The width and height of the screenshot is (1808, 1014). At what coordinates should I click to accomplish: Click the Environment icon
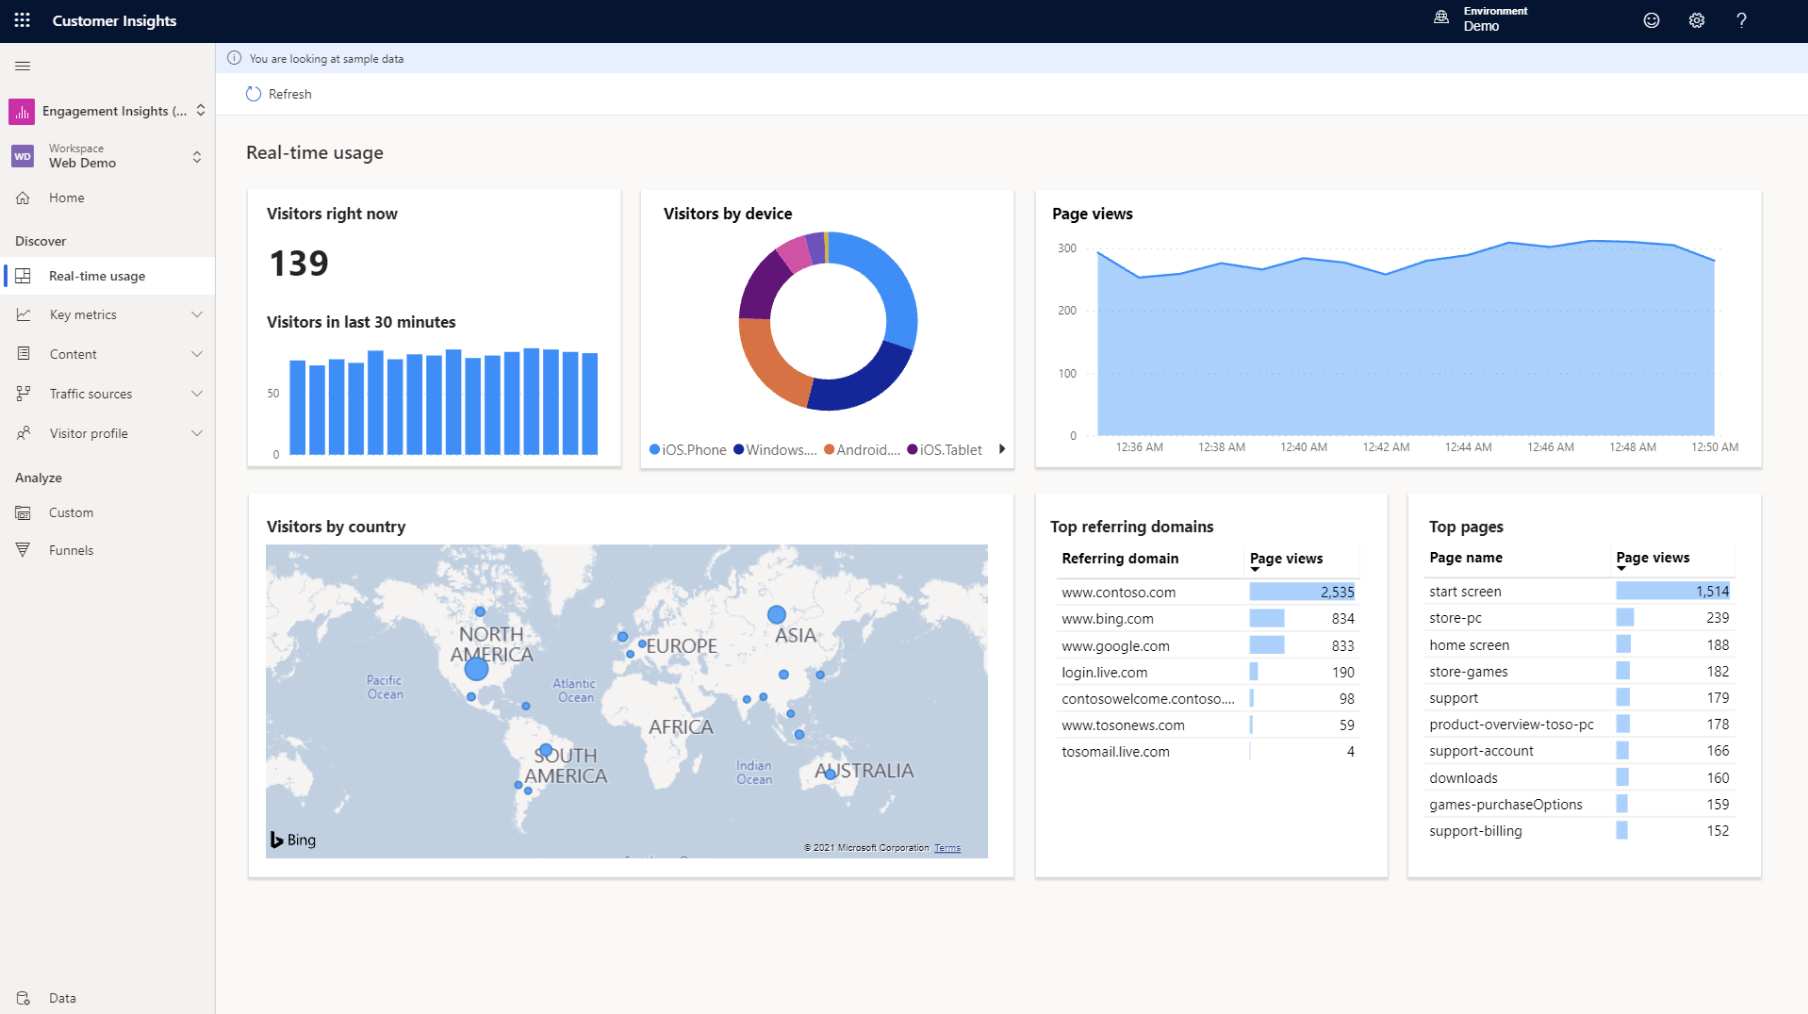(x=1441, y=18)
